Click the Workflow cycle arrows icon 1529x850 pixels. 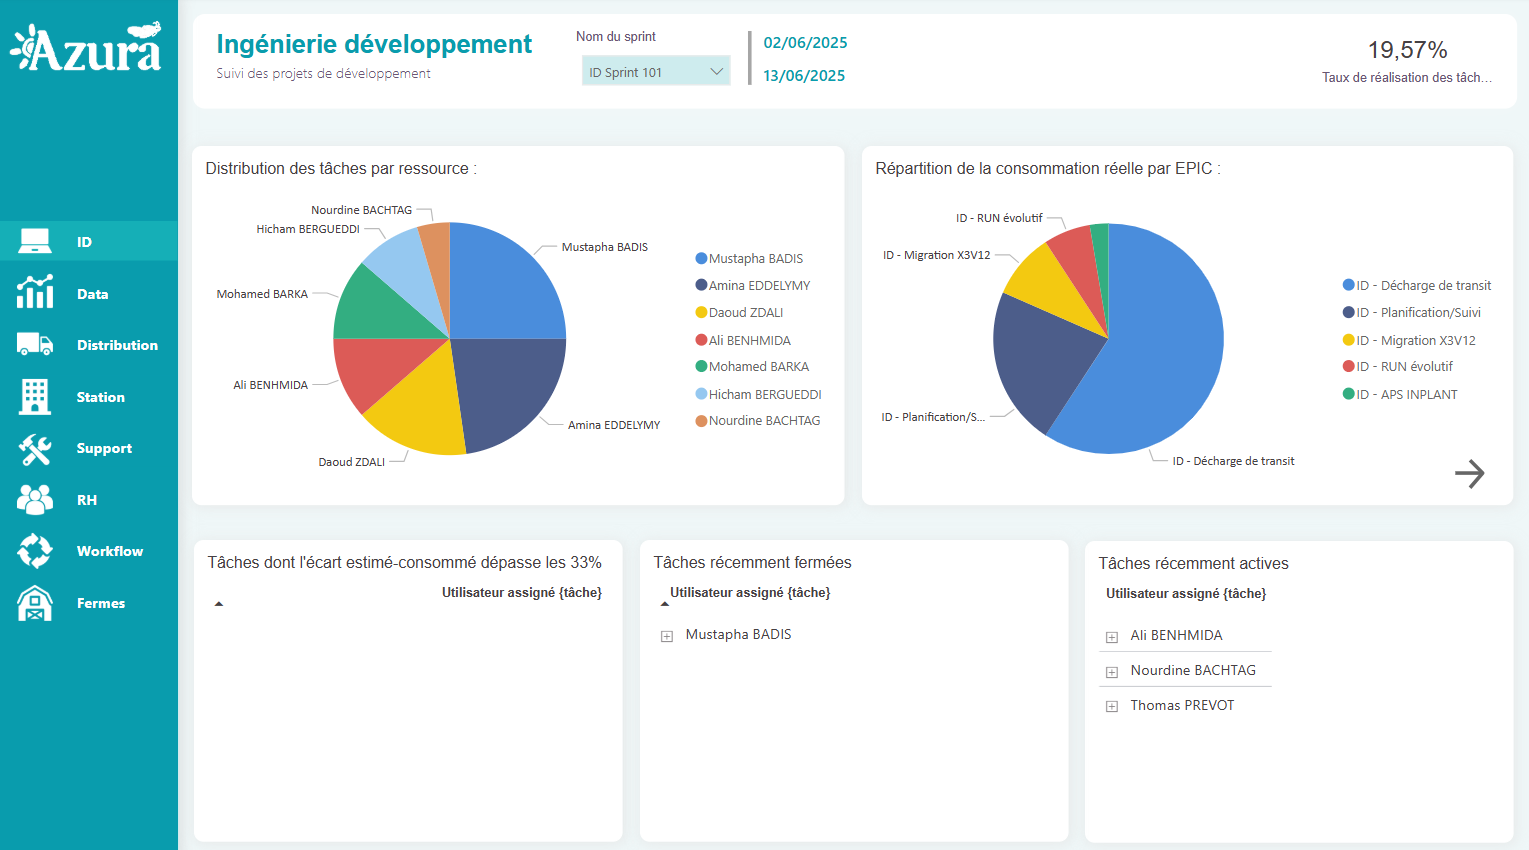point(35,551)
